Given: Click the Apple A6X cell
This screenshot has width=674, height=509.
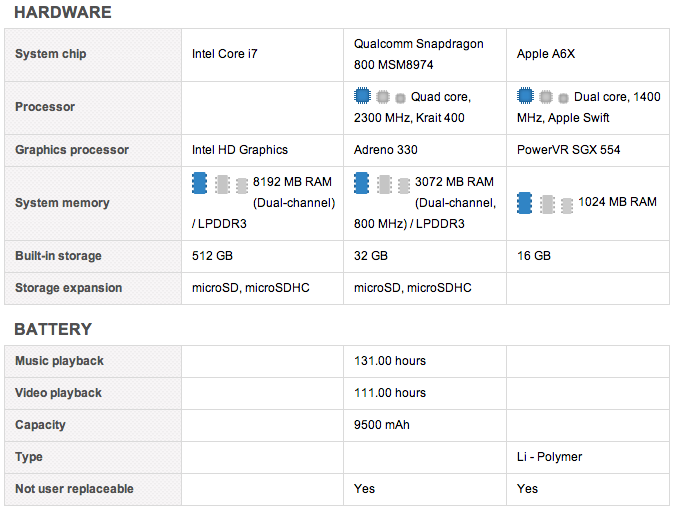Looking at the screenshot, I should tap(546, 54).
